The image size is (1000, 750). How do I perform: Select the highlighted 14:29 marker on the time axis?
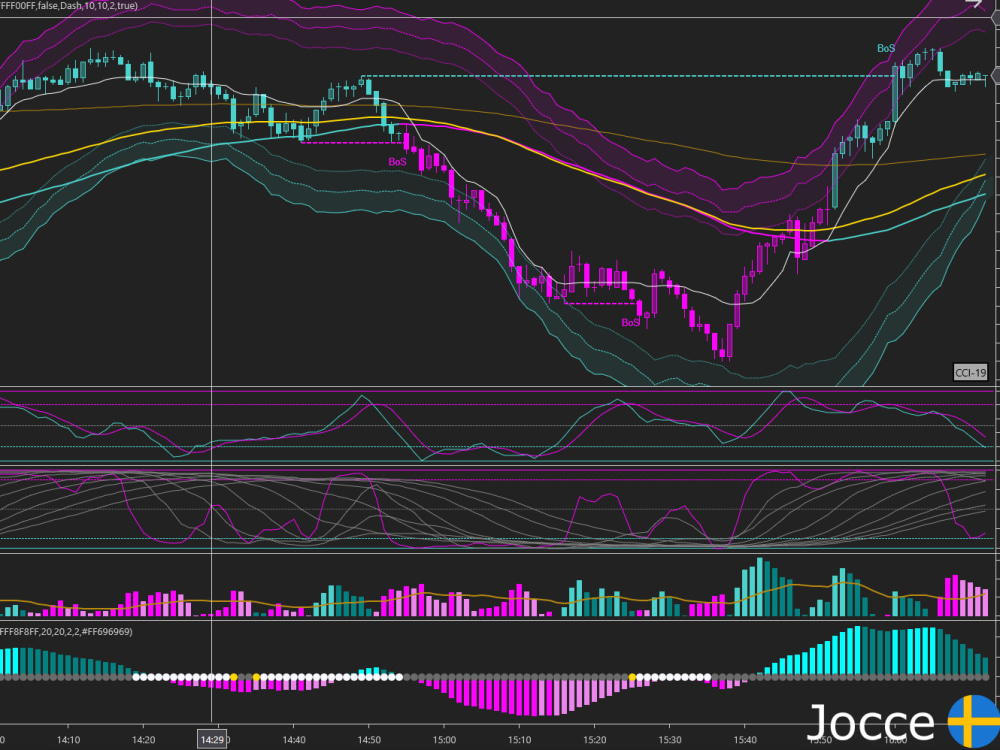pyautogui.click(x=211, y=739)
